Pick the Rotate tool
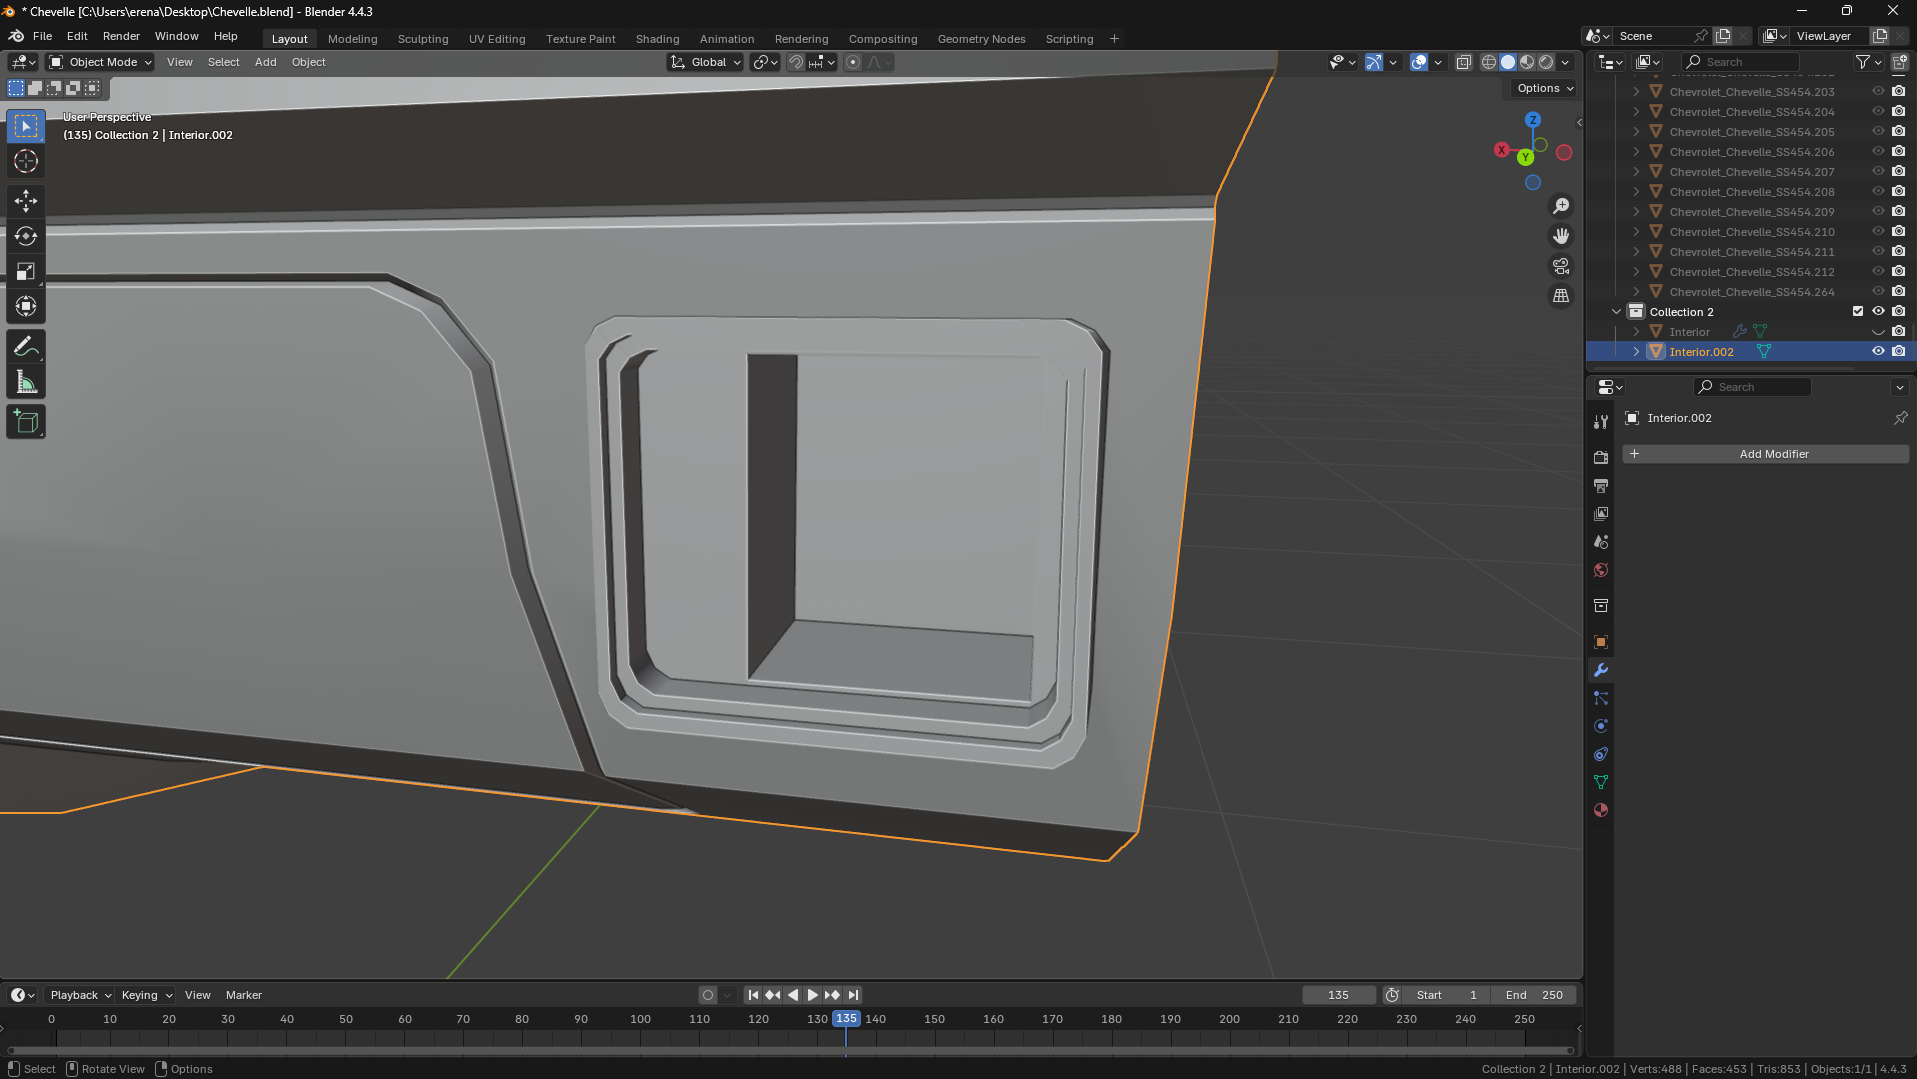Screen dimensions: 1917x1079 click(x=26, y=236)
